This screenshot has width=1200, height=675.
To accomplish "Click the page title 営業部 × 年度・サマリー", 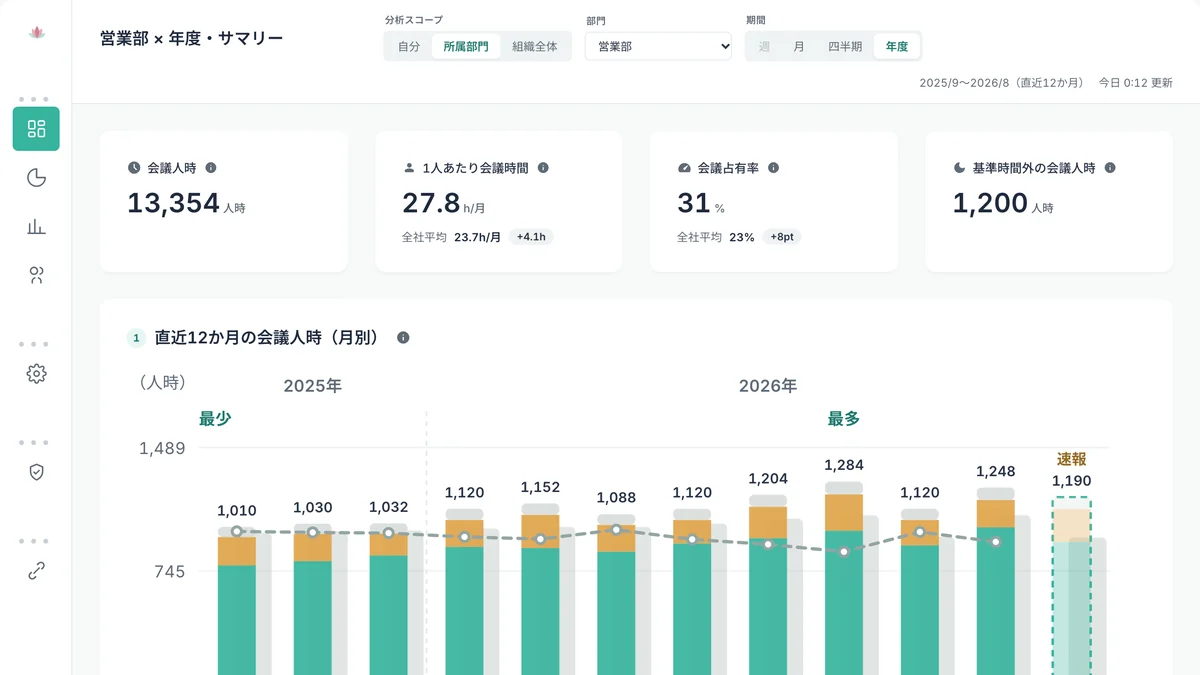I will 192,39.
